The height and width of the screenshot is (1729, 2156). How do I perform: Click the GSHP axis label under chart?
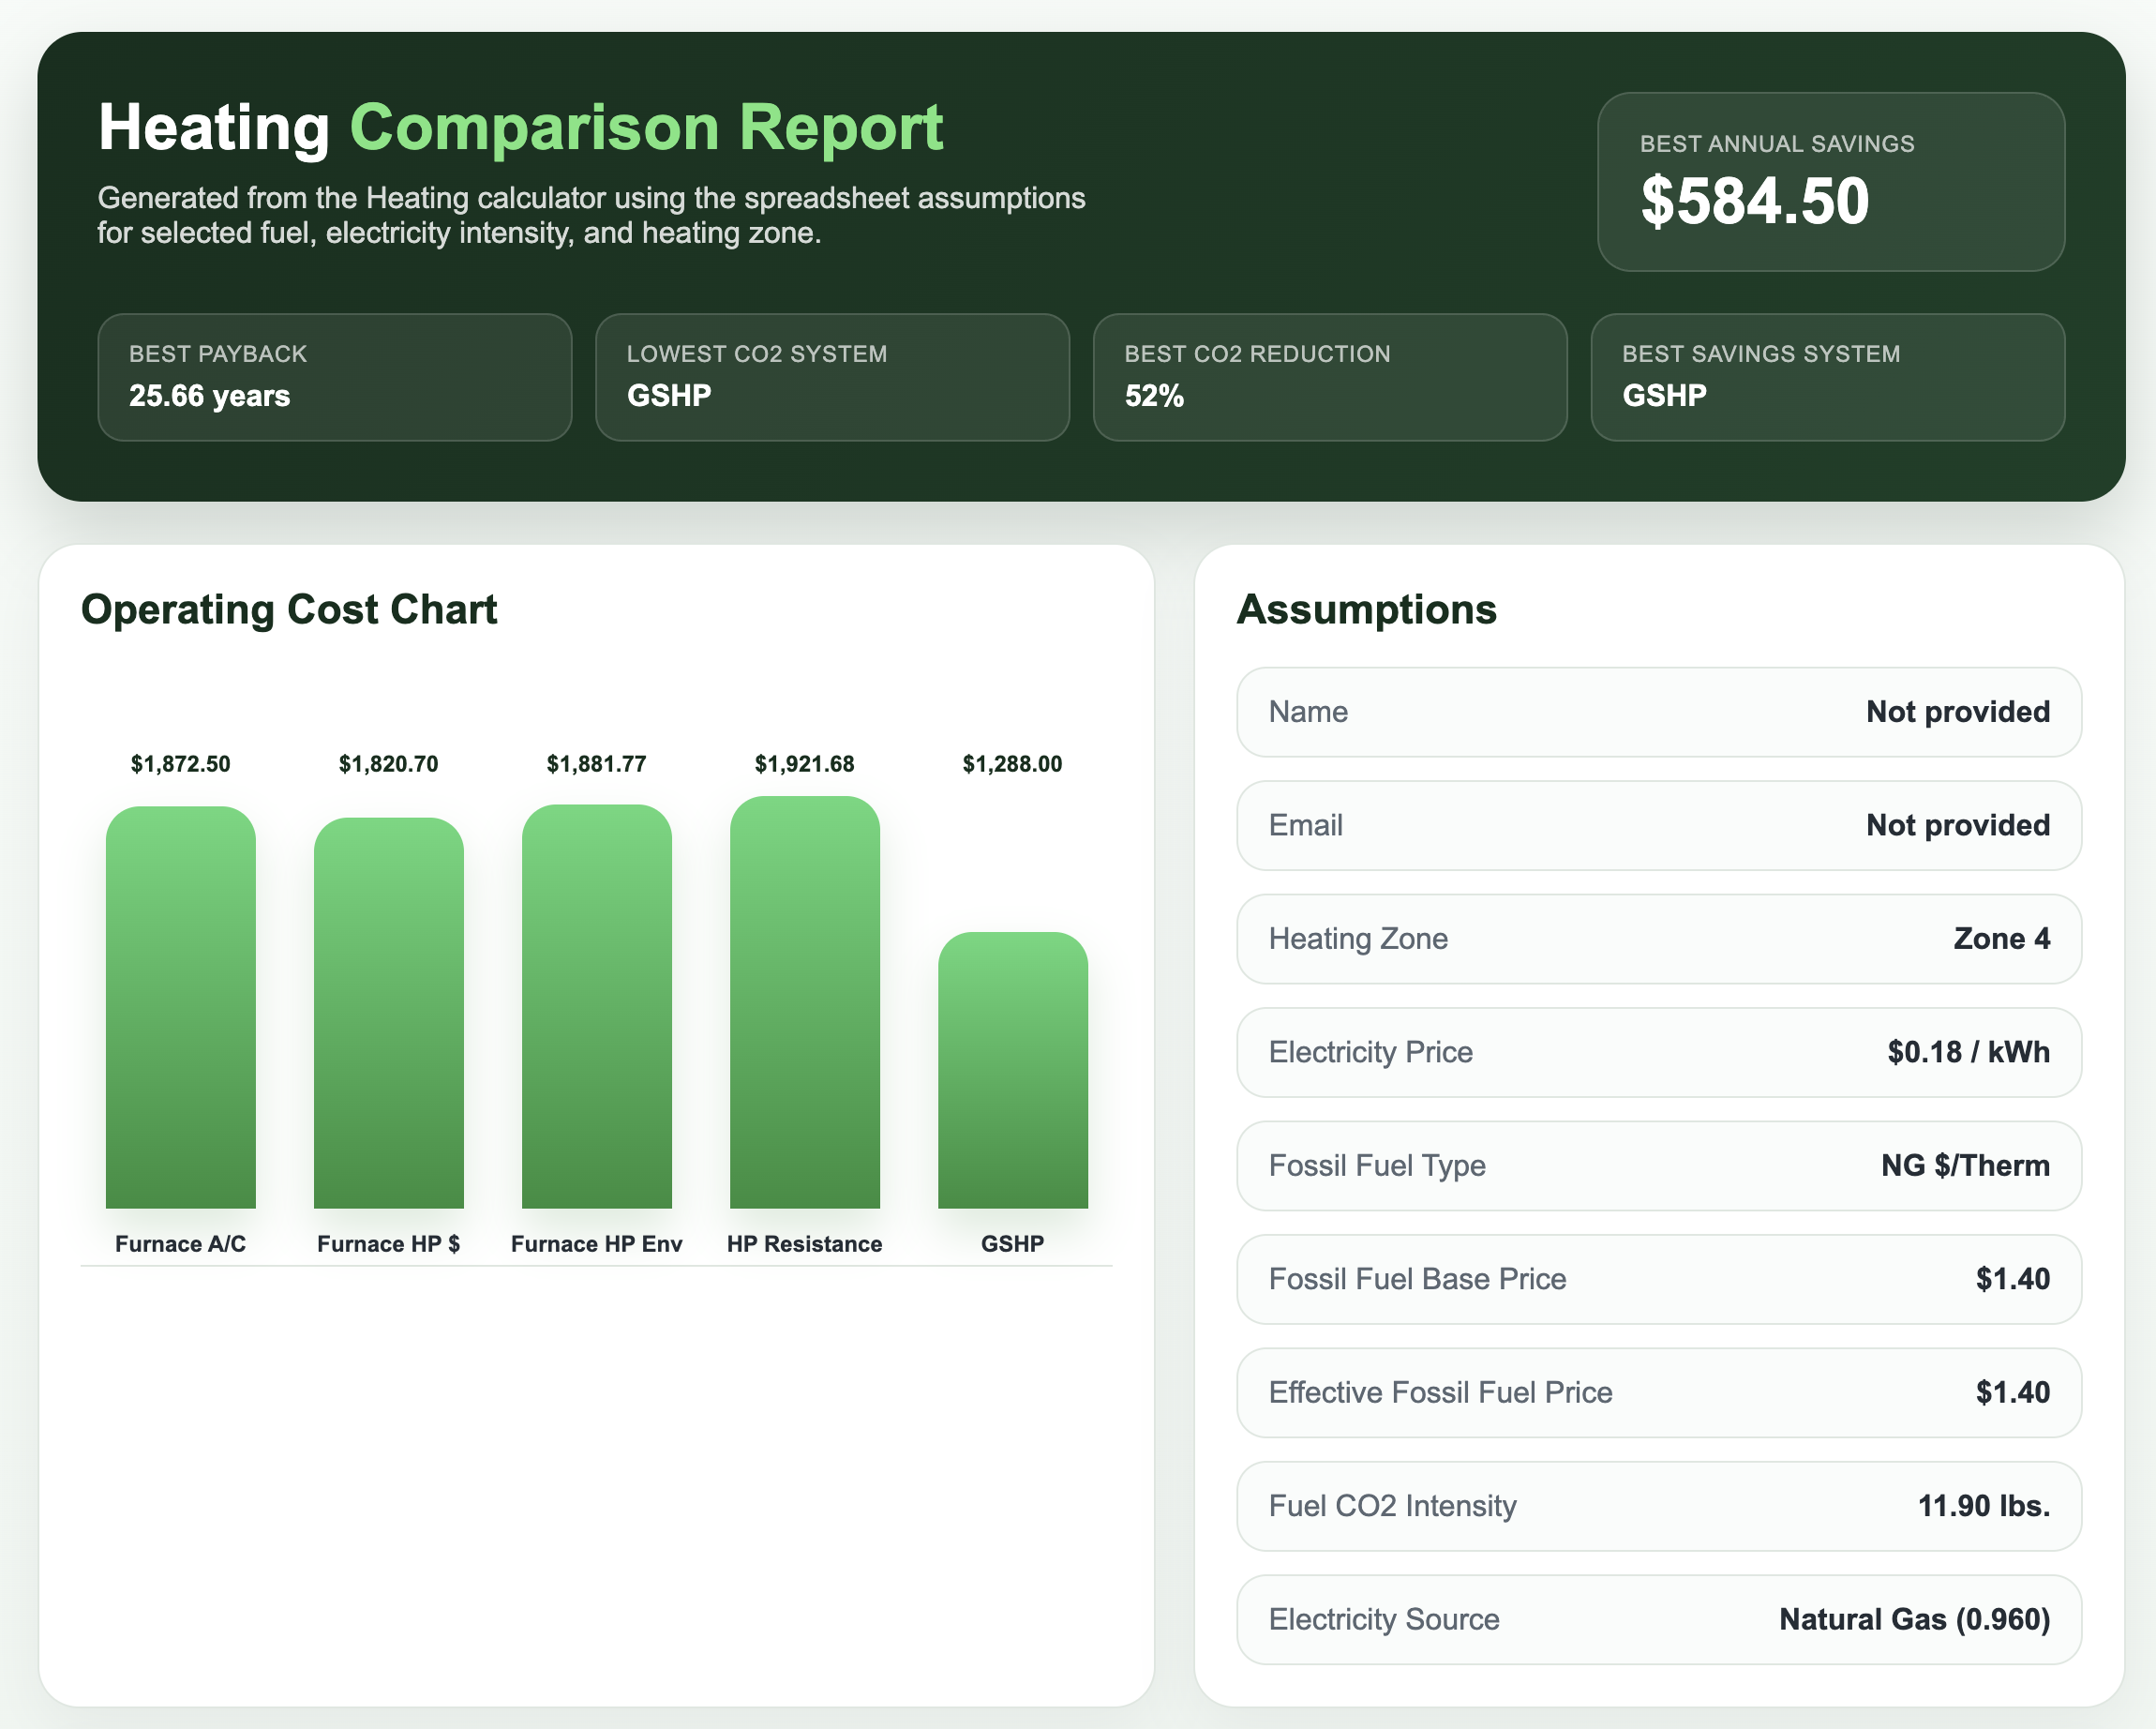[1013, 1244]
